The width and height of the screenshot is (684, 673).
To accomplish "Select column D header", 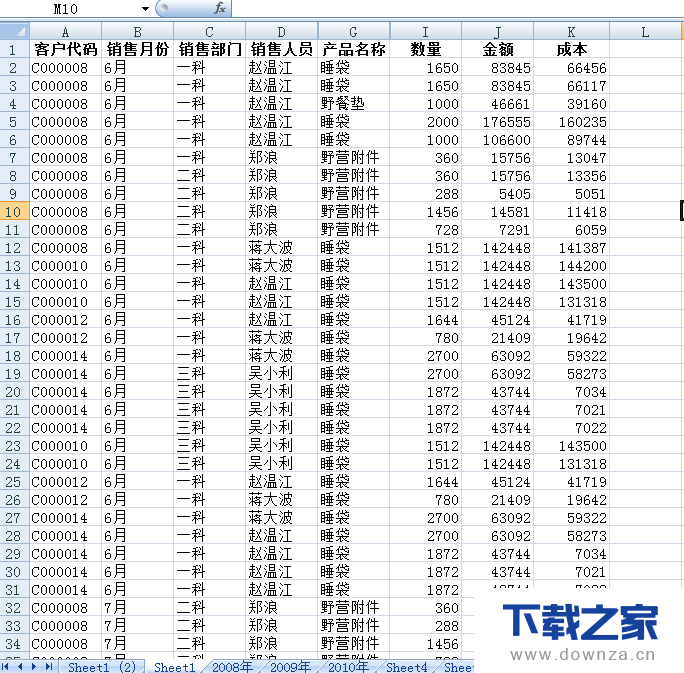I will point(281,31).
